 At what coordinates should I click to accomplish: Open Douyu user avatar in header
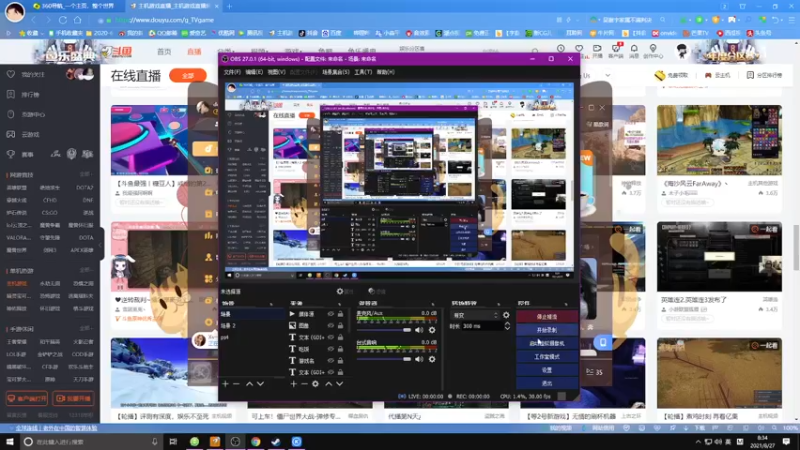pyautogui.click(x=682, y=51)
